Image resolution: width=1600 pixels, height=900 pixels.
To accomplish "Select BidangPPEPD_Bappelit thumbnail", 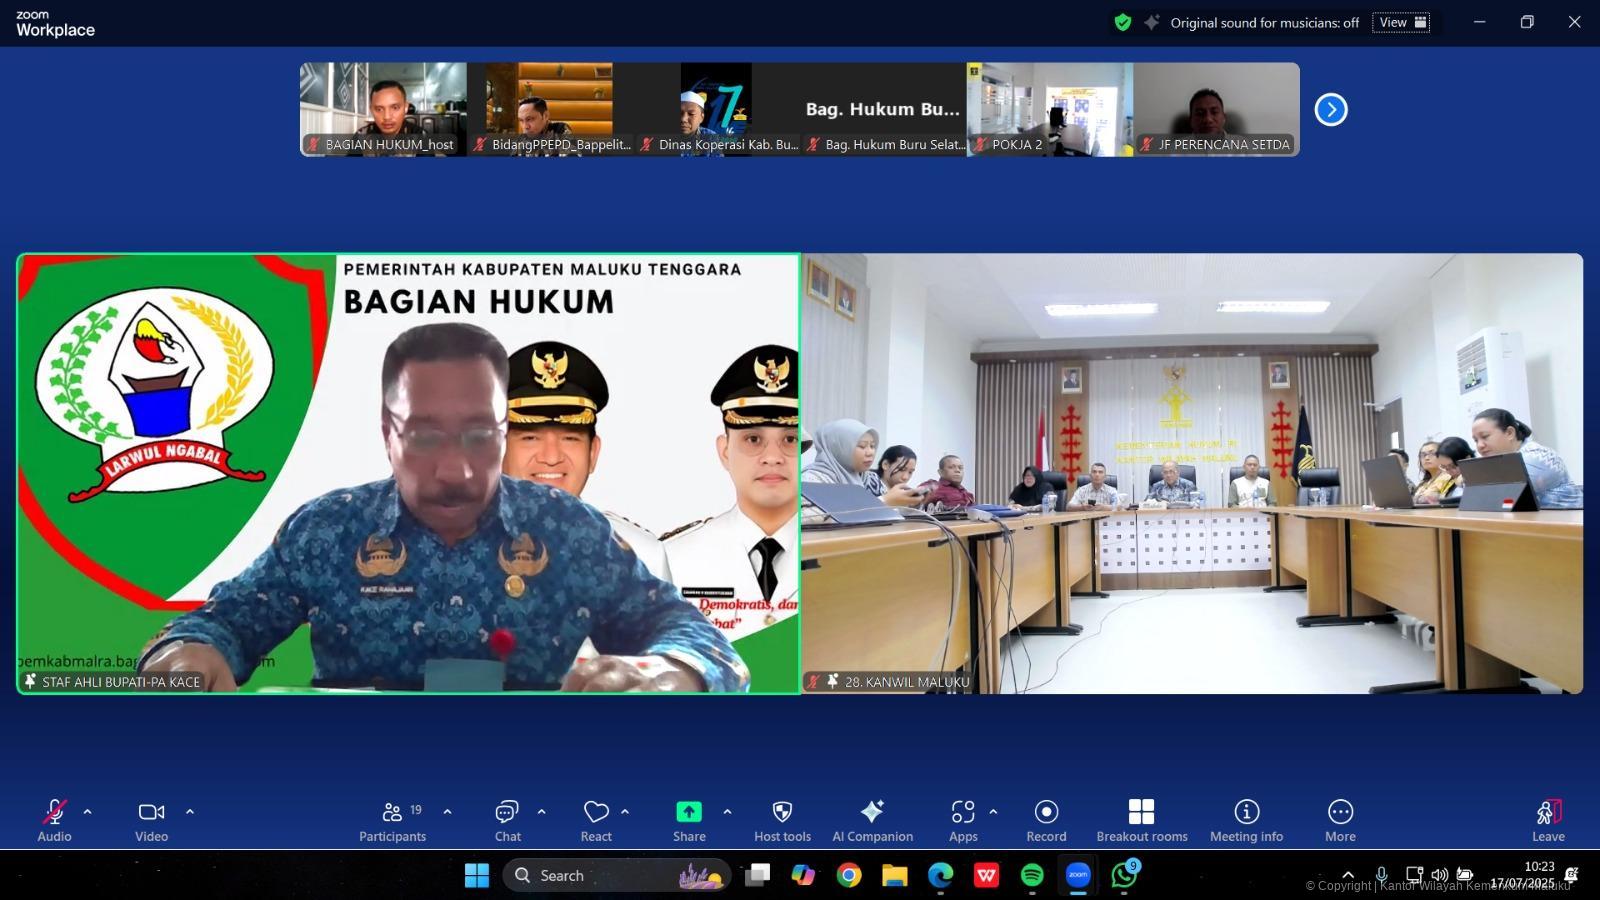I will 550,109.
